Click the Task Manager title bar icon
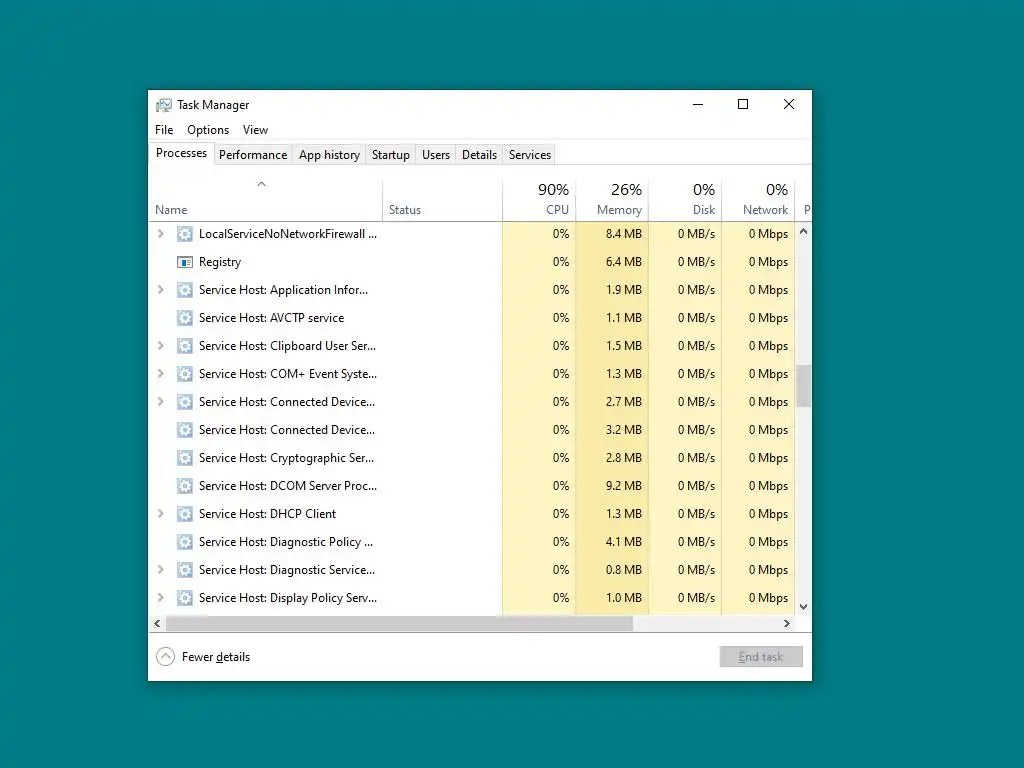1024x768 pixels. click(163, 105)
